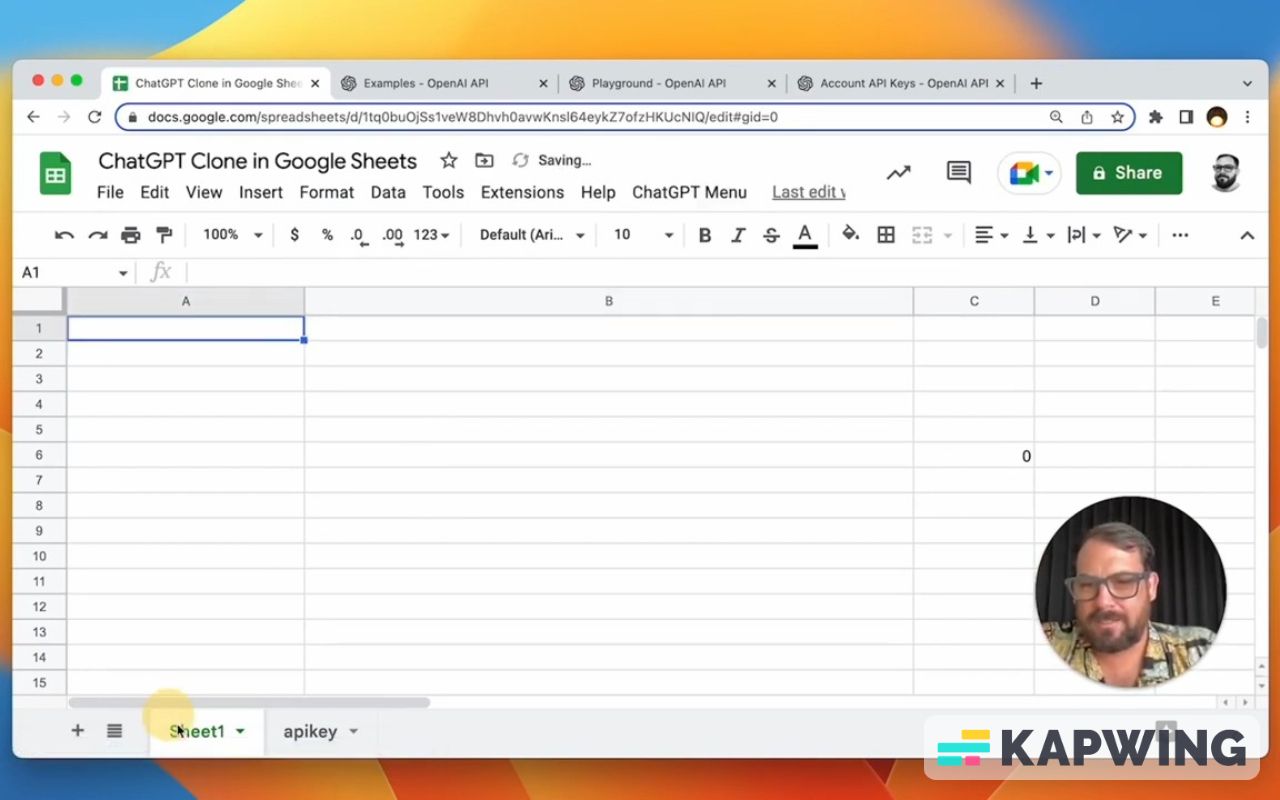Open the 123 number format dropdown
Viewport: 1280px width, 800px height.
[x=431, y=235]
